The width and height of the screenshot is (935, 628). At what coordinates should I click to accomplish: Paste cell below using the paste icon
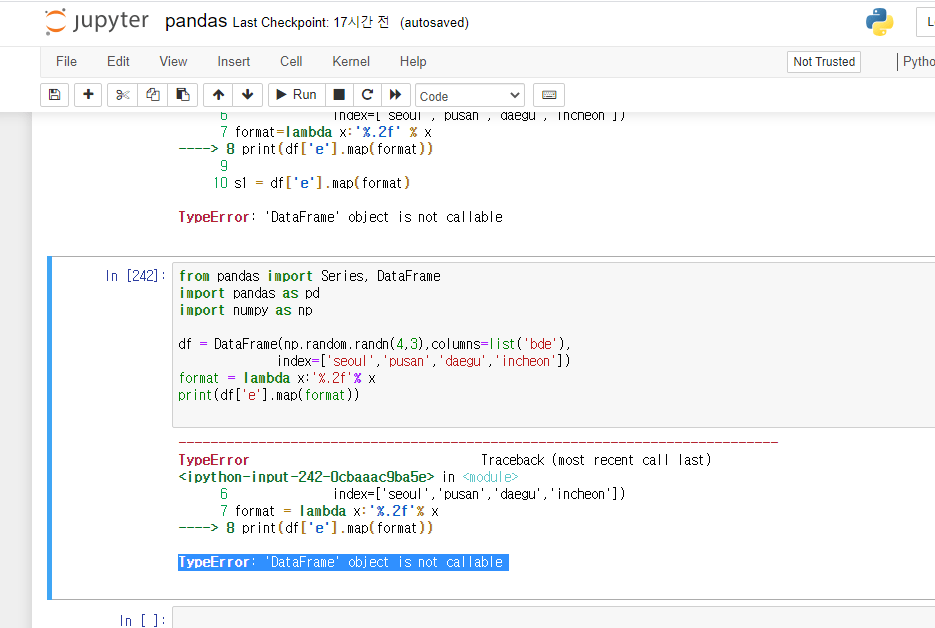coord(183,96)
